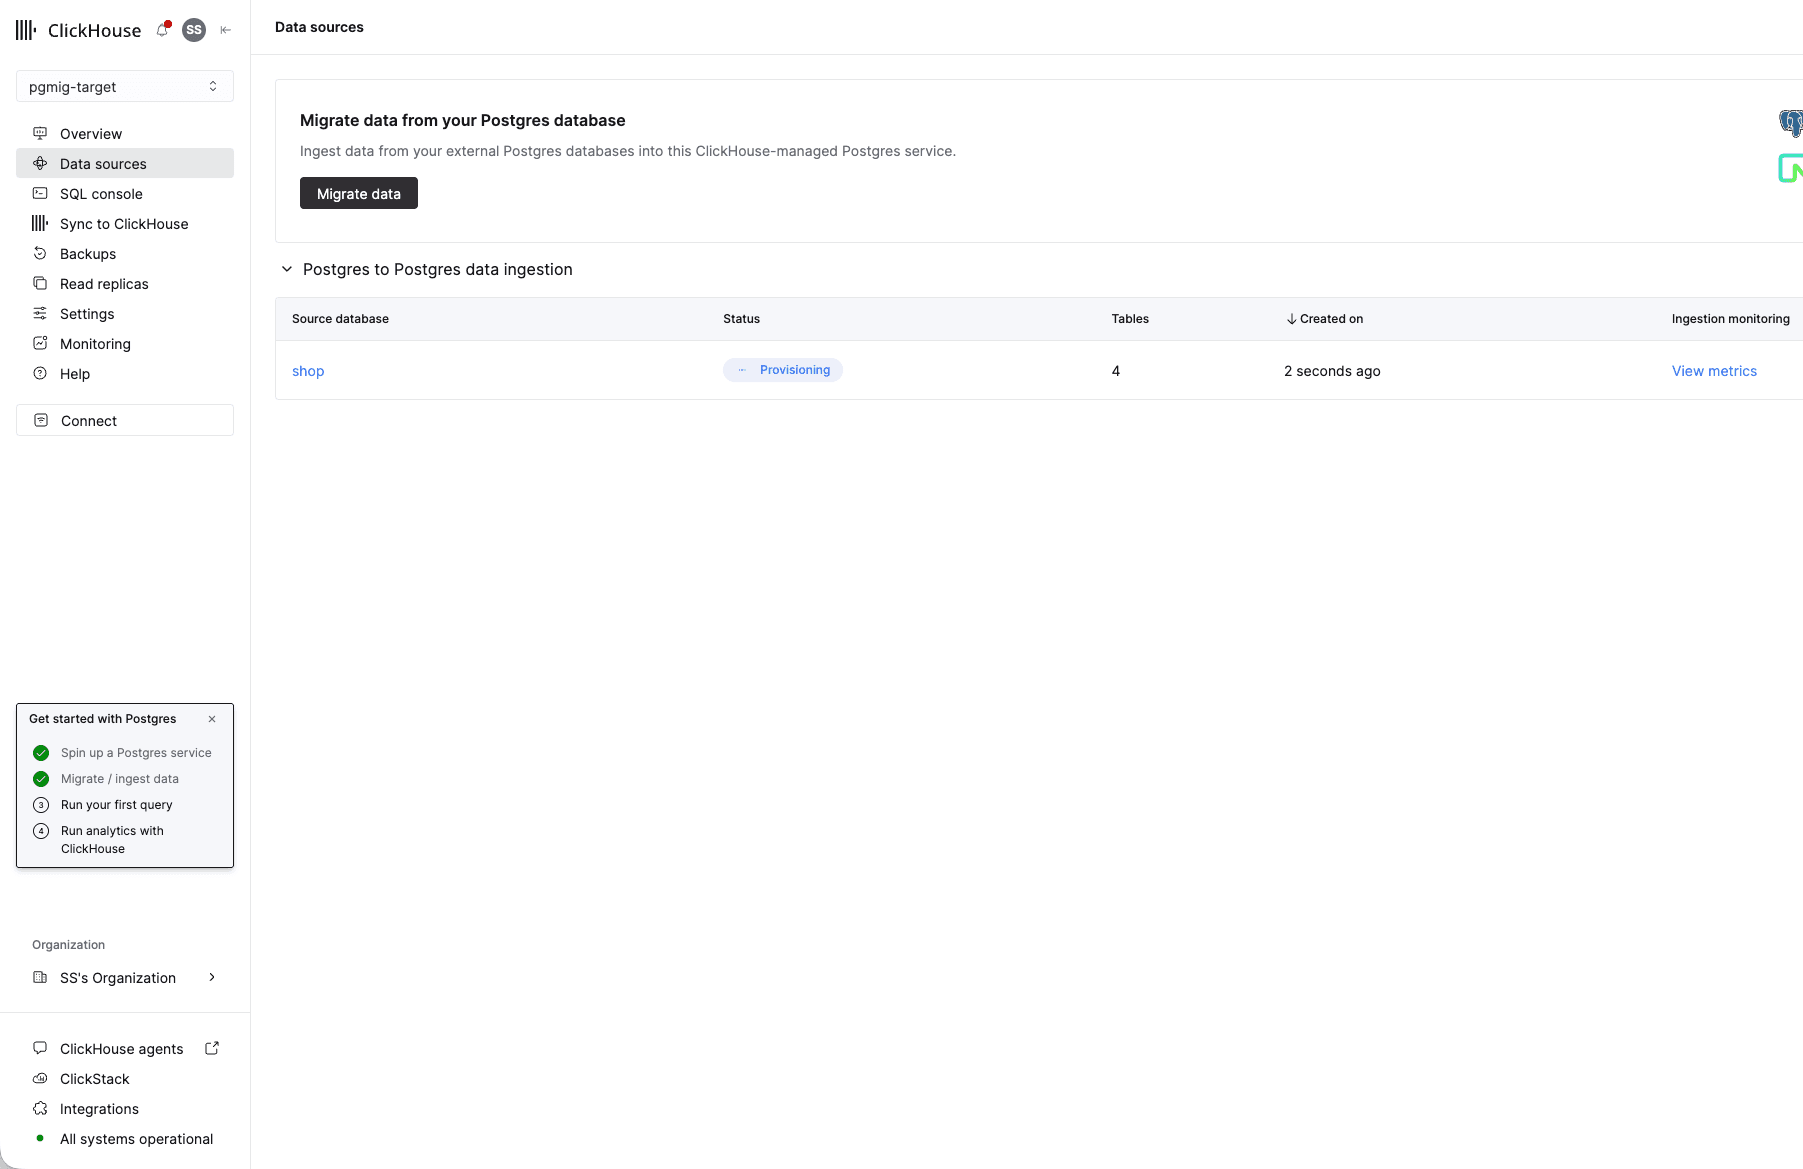The height and width of the screenshot is (1169, 1803).
Task: Click the Settings sliders icon
Action: [40, 313]
